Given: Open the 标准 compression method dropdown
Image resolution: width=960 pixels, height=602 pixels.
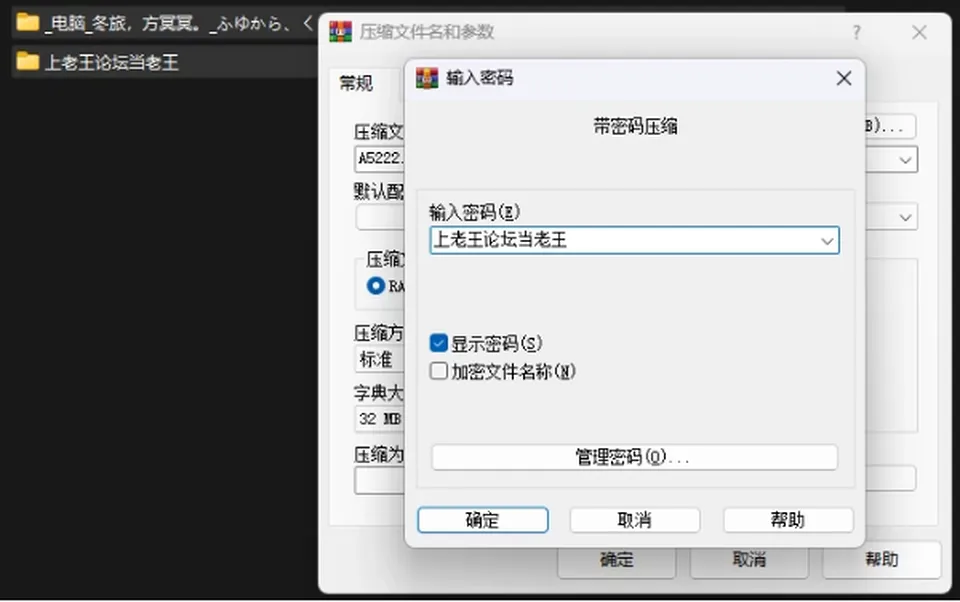Looking at the screenshot, I should coord(379,359).
